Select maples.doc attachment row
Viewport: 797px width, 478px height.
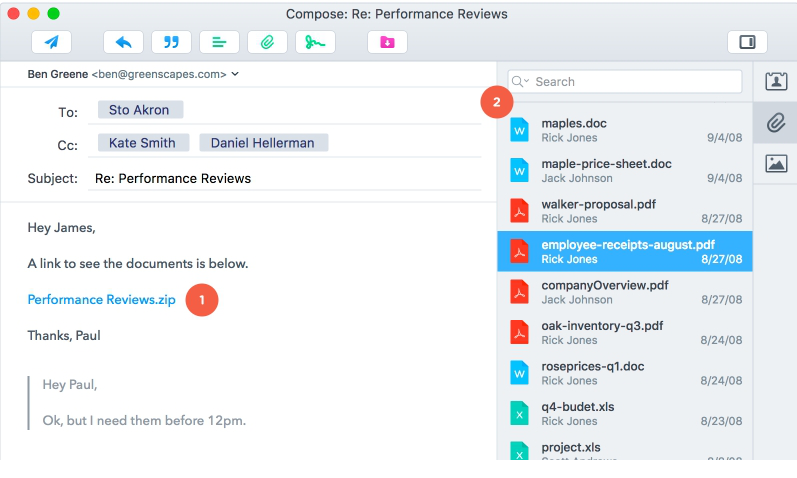pyautogui.click(x=625, y=130)
